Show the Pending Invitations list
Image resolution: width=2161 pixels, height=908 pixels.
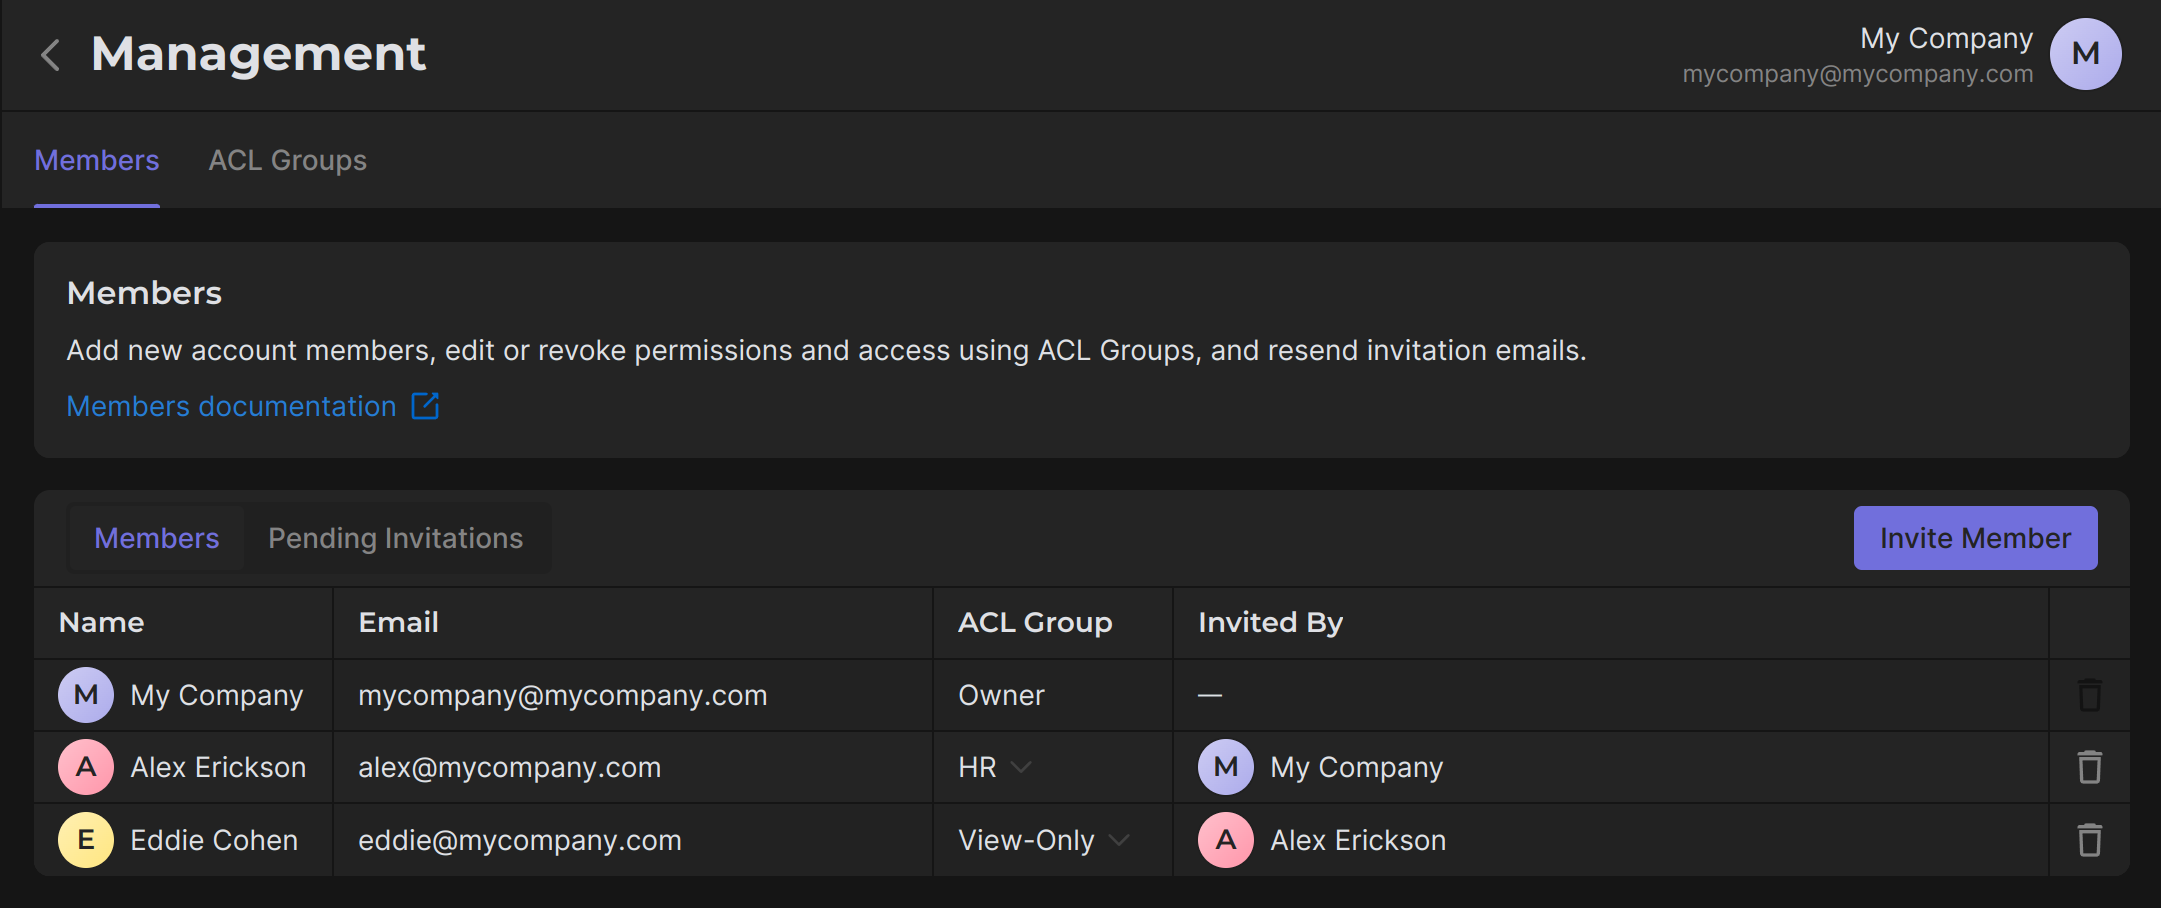point(395,538)
